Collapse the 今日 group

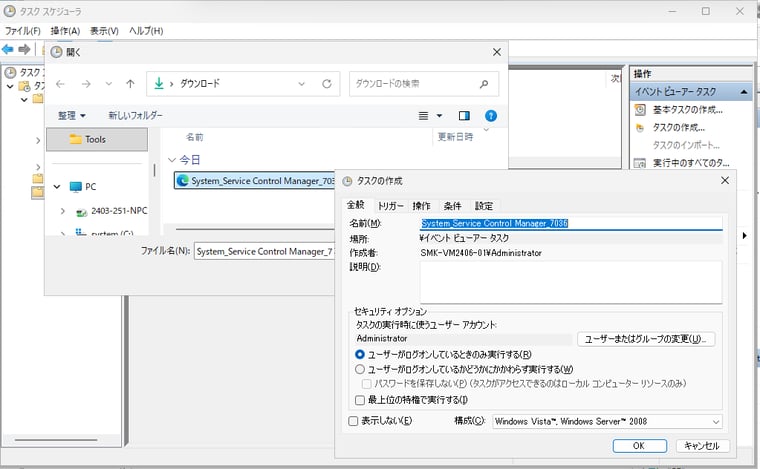tap(171, 160)
